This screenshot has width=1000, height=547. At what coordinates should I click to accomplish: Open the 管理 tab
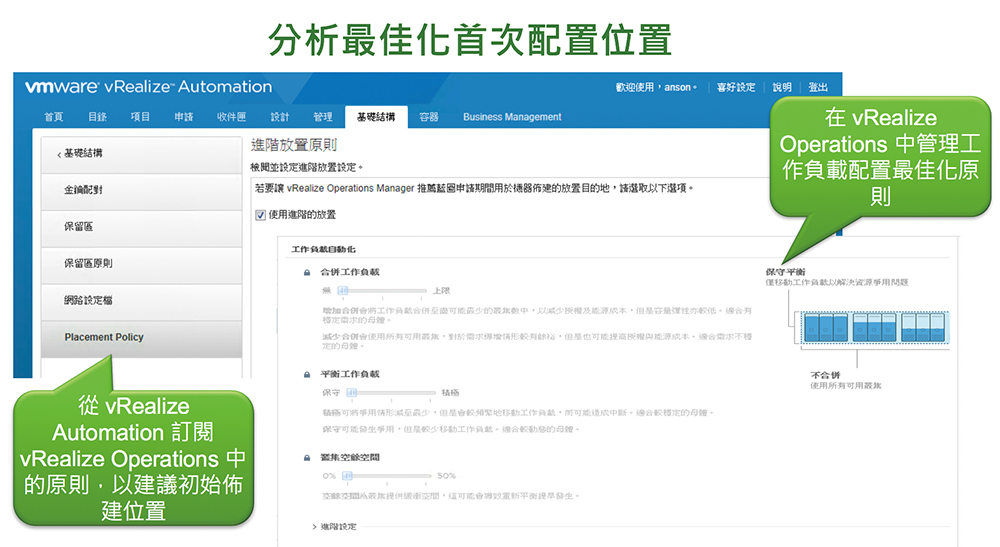click(323, 117)
